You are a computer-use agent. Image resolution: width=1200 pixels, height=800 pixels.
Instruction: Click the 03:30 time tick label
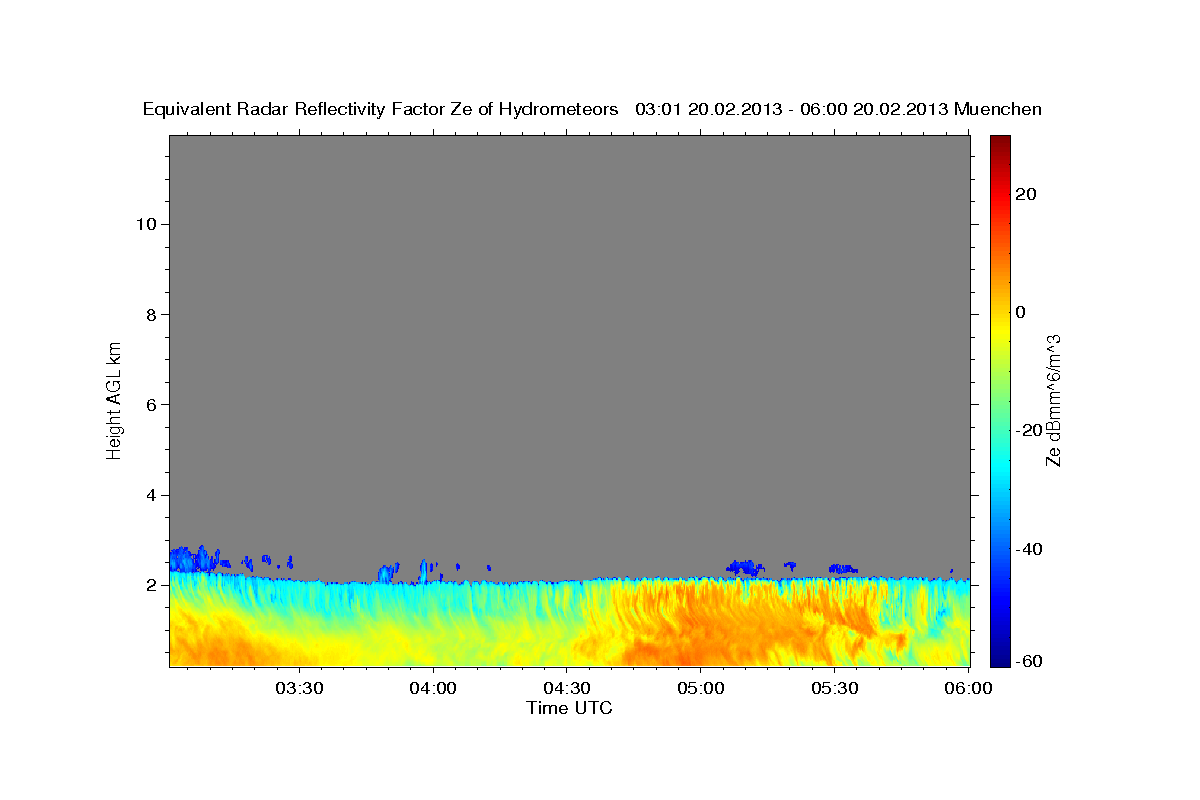(x=300, y=689)
